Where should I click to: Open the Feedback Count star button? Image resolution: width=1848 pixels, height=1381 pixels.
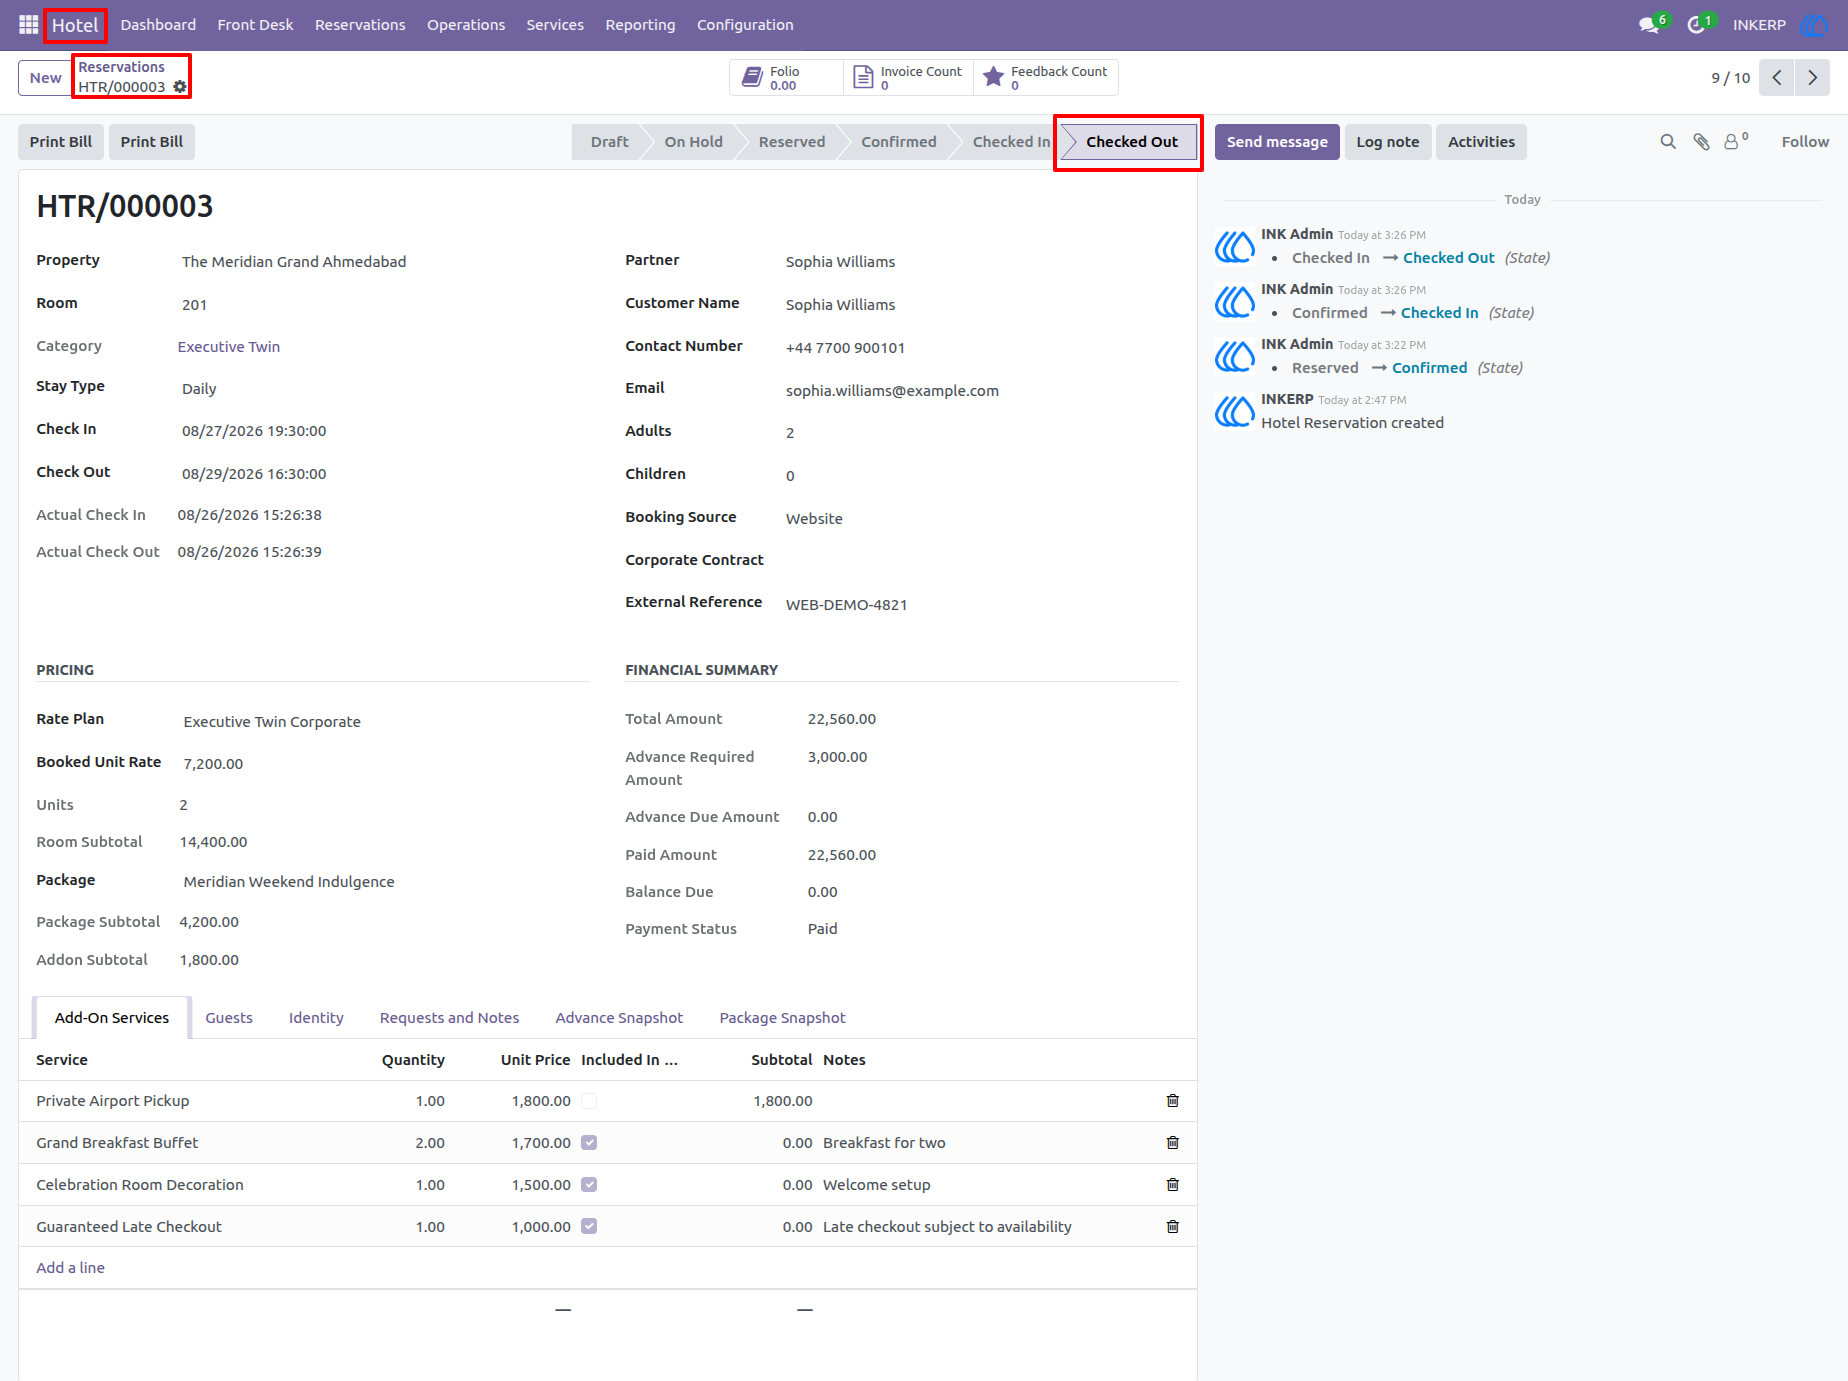point(1046,78)
